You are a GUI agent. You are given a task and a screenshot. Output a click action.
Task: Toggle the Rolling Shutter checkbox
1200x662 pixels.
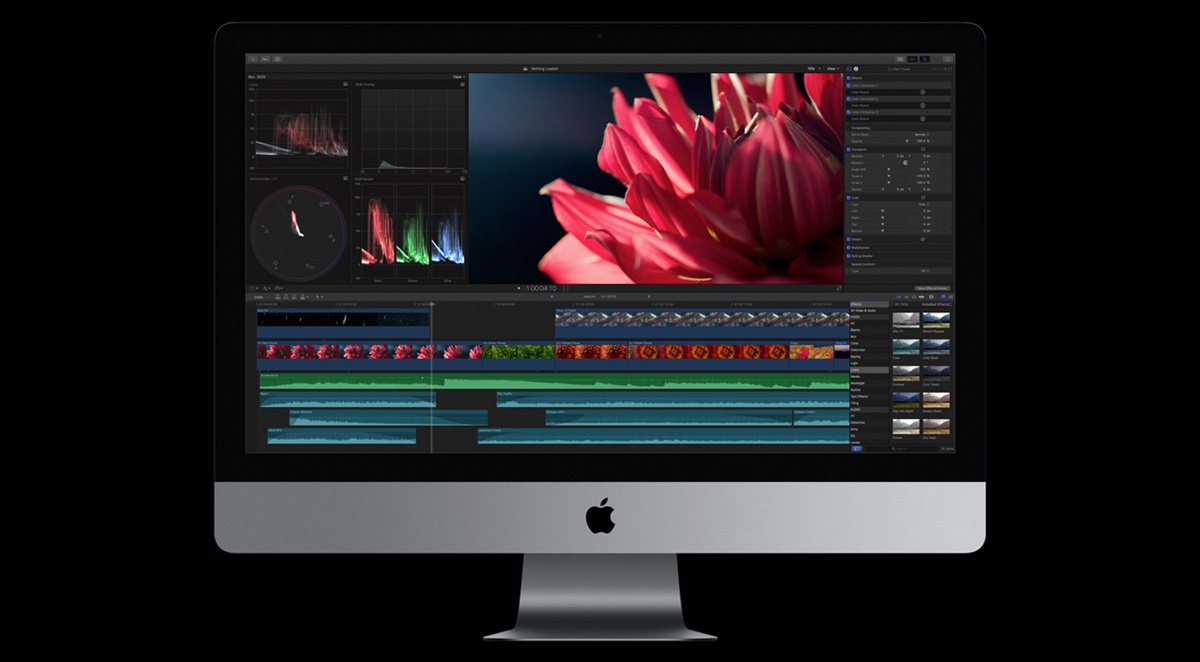click(x=849, y=256)
